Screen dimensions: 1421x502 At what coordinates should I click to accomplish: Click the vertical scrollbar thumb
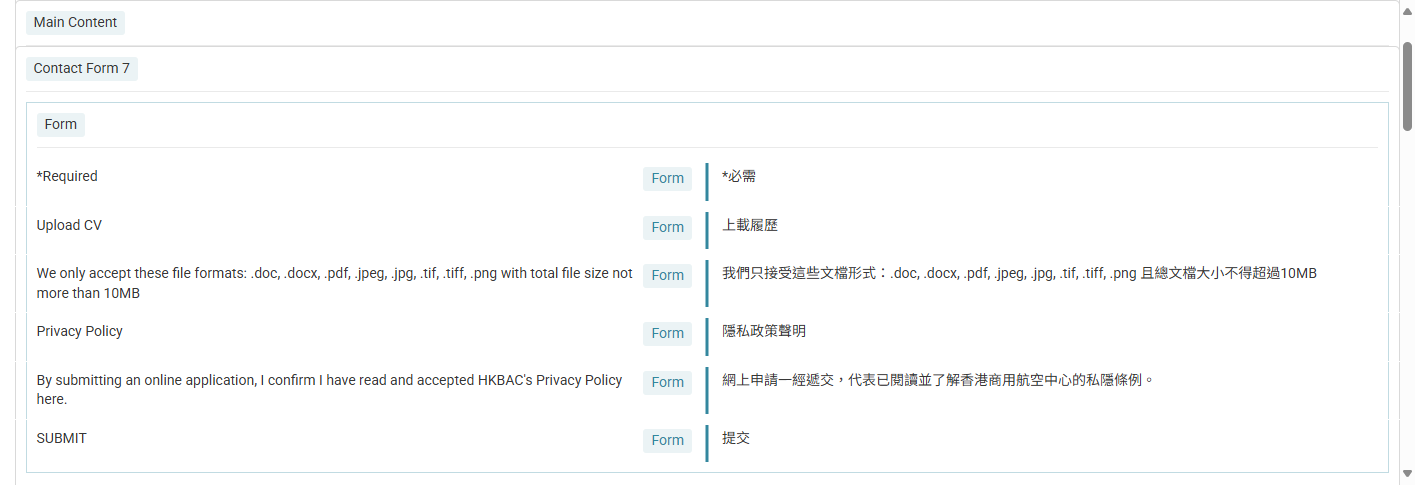(1407, 80)
